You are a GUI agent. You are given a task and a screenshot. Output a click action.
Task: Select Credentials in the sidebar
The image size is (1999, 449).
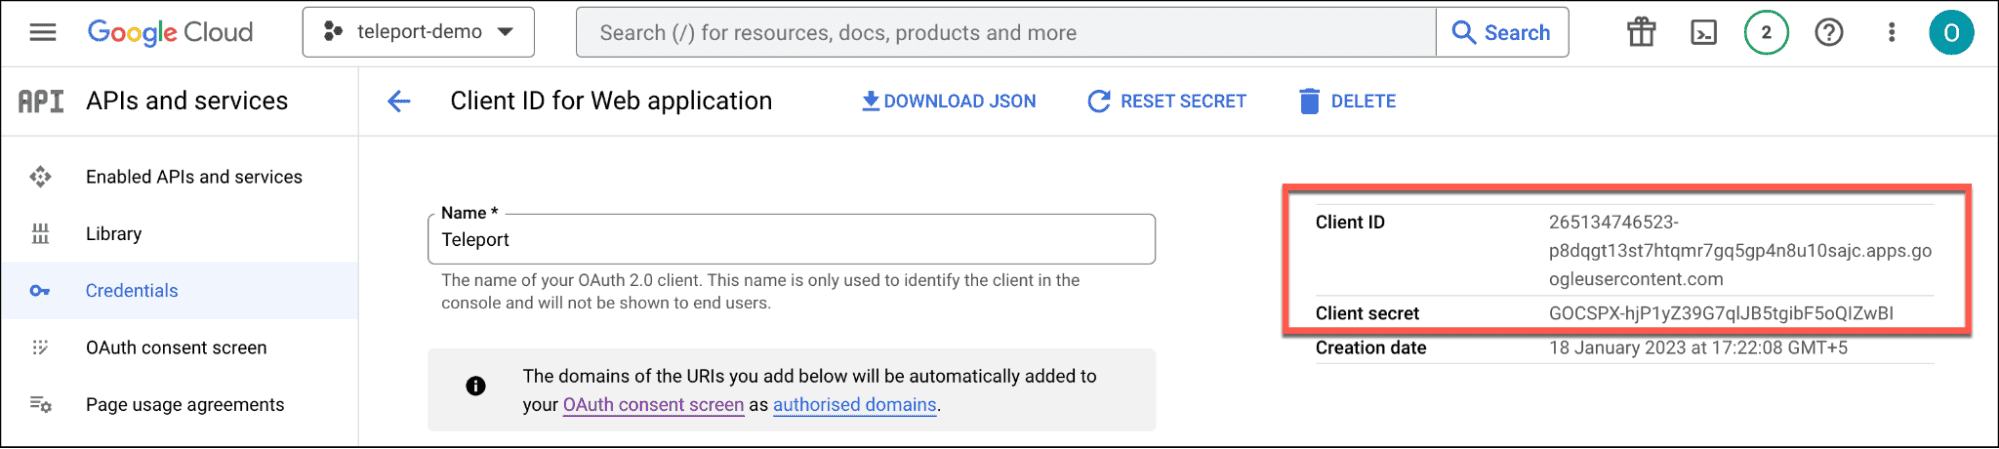pos(131,291)
